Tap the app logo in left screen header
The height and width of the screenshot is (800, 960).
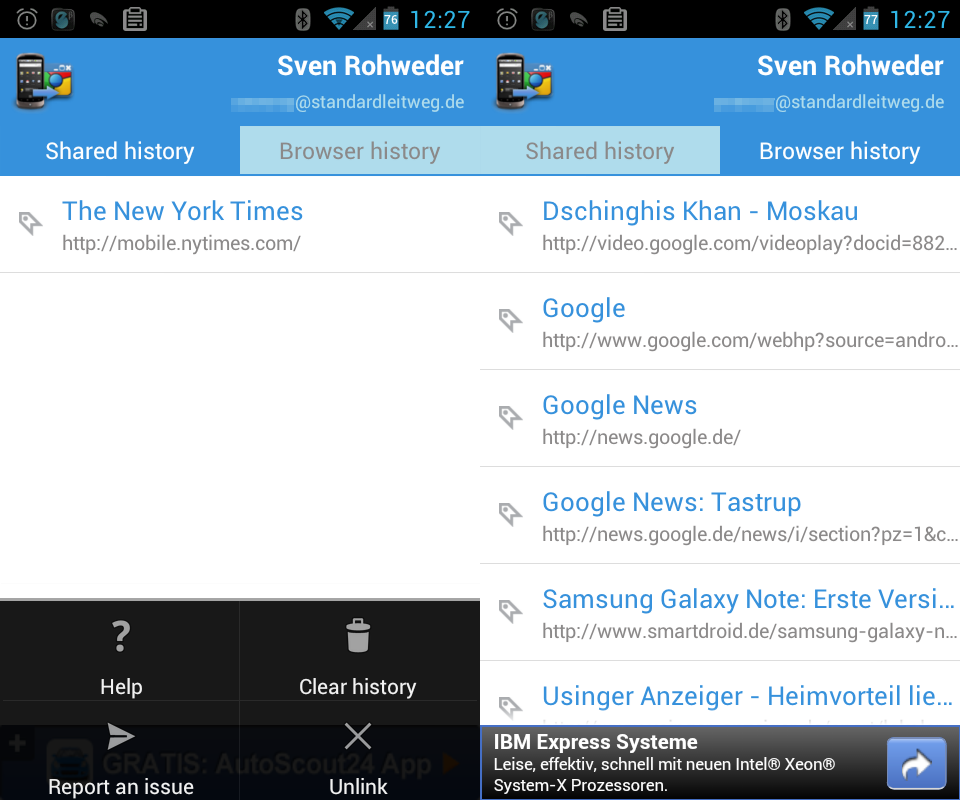coord(43,82)
